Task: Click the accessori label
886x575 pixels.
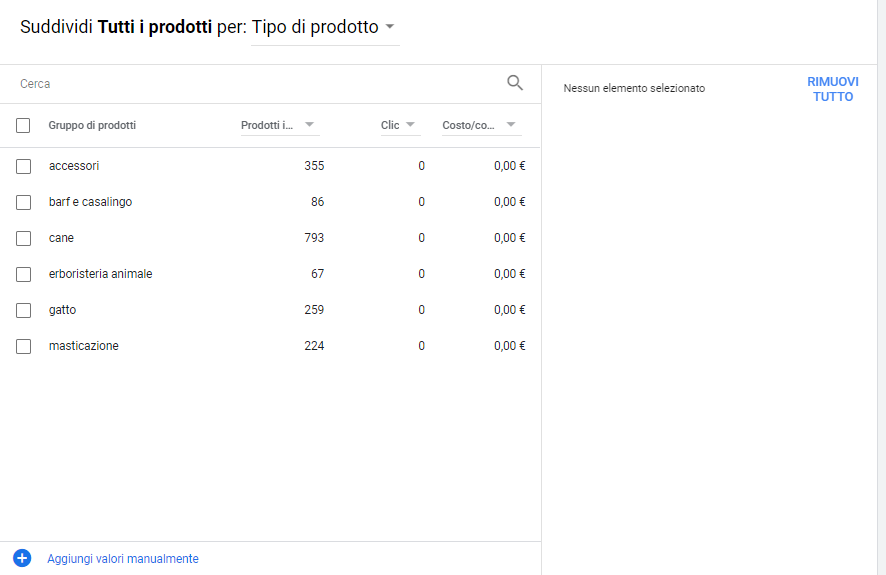Action: [x=74, y=166]
